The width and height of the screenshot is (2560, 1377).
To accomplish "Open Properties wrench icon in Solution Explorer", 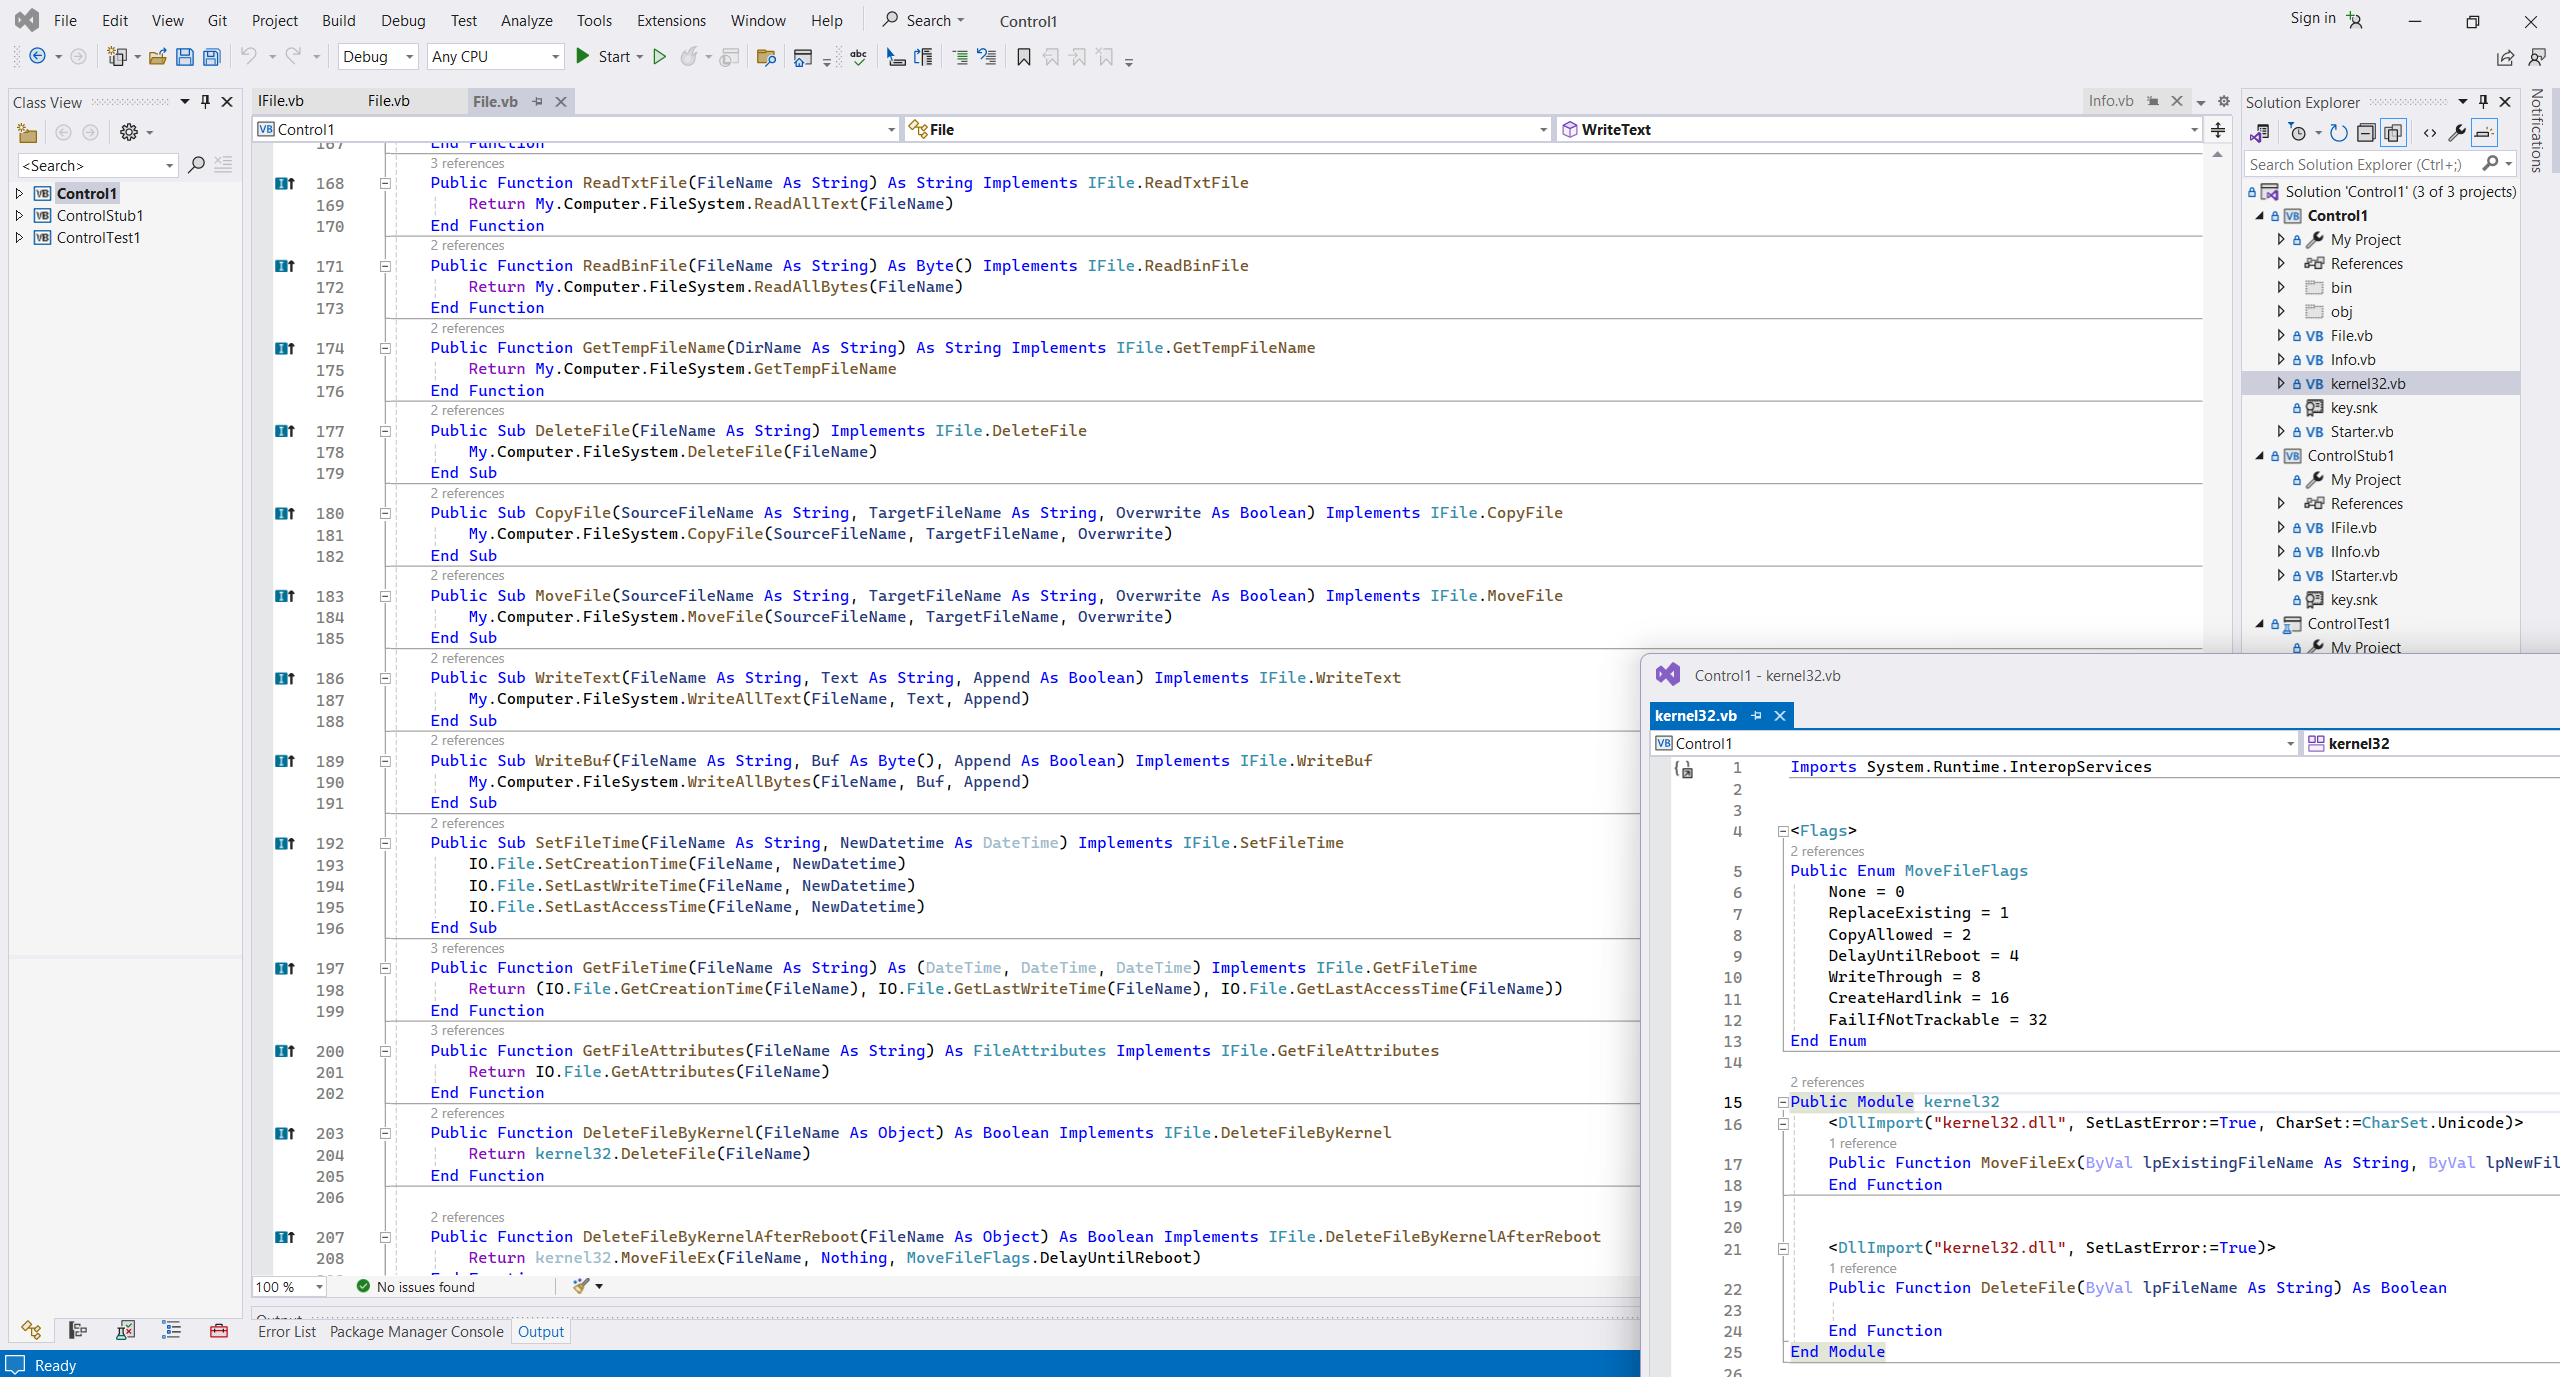I will tap(2456, 133).
